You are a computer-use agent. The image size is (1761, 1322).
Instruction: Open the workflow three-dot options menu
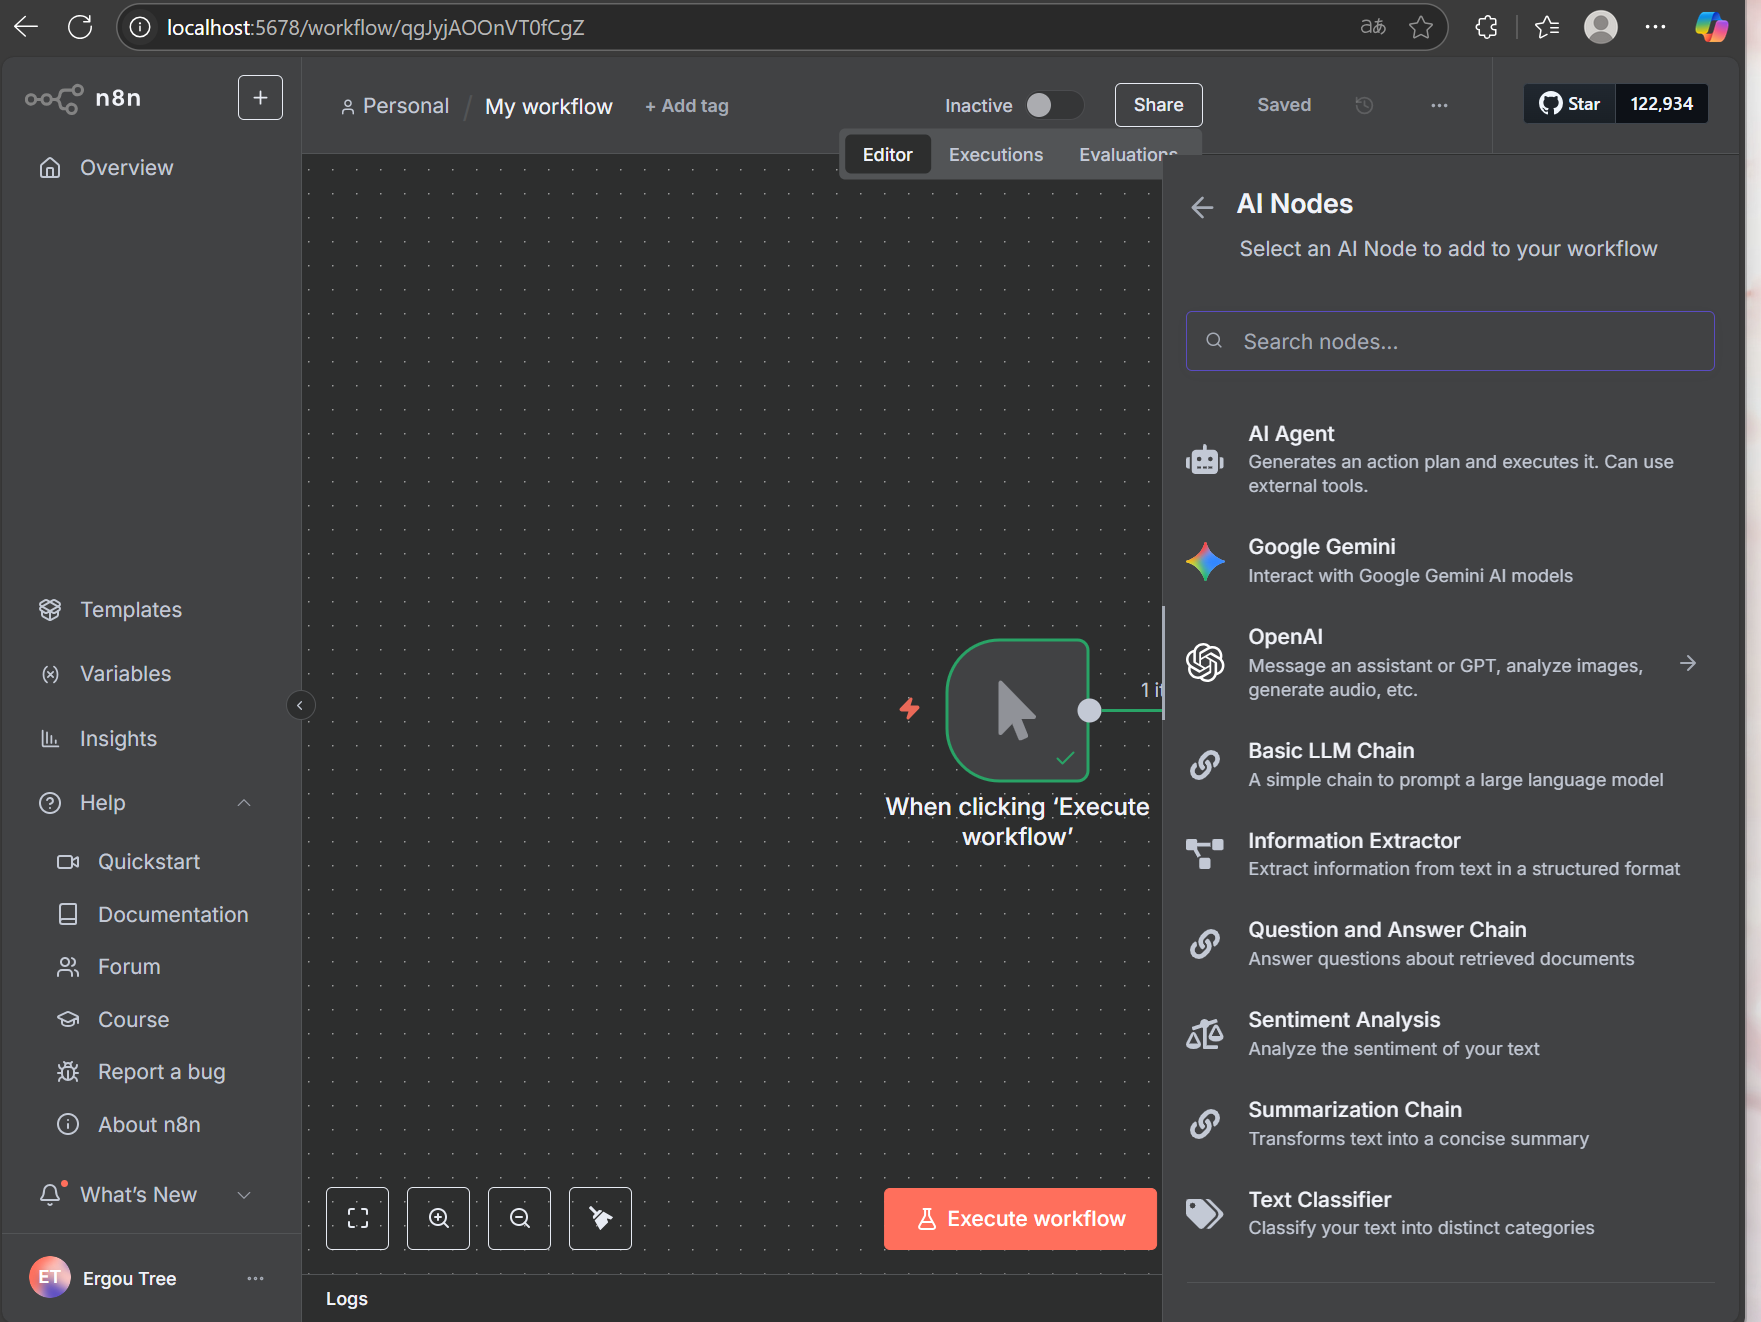(1439, 105)
